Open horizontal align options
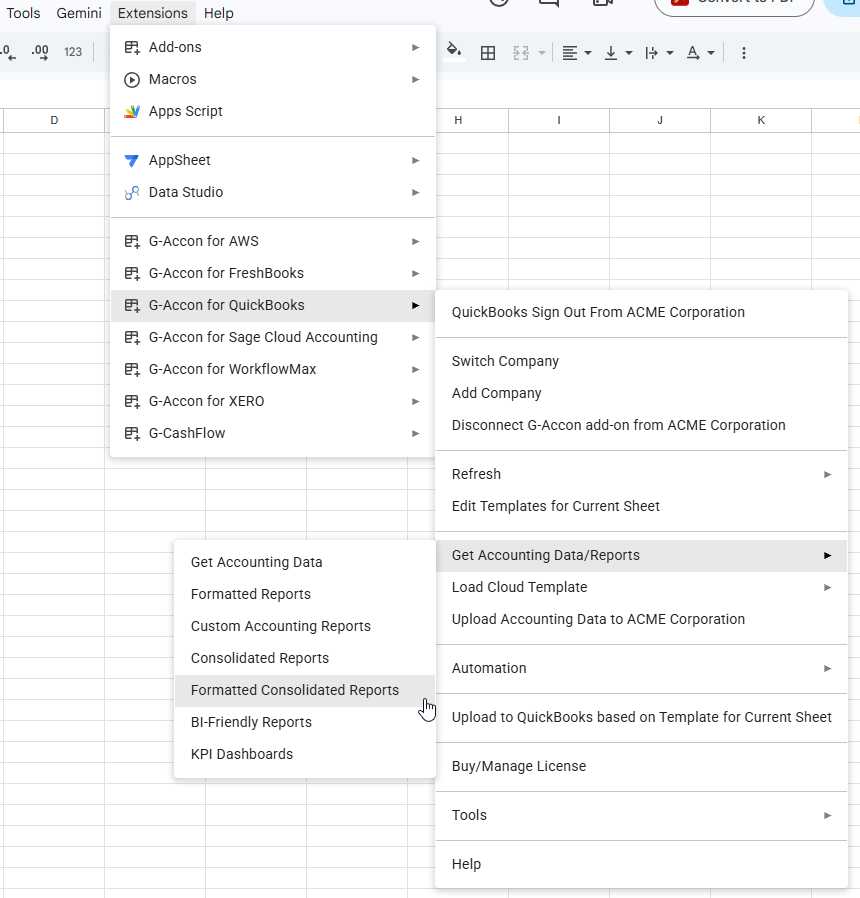860x898 pixels. [x=577, y=53]
